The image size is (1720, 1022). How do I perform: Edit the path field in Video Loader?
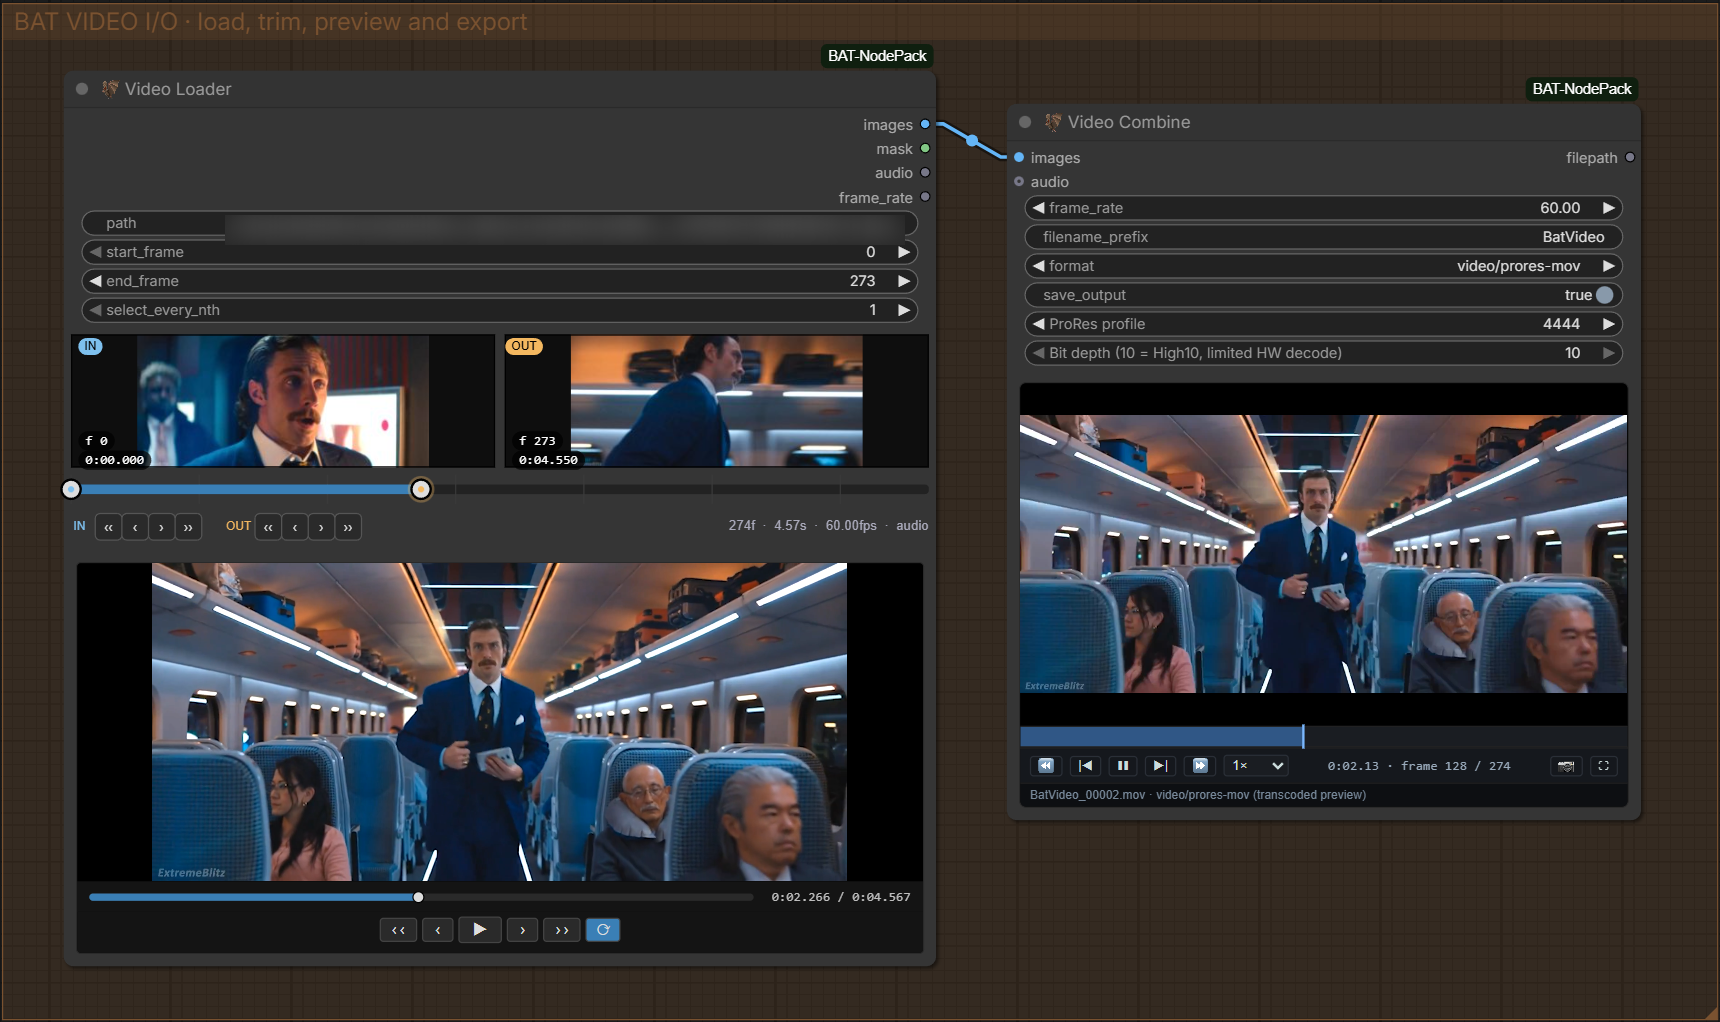[499, 223]
